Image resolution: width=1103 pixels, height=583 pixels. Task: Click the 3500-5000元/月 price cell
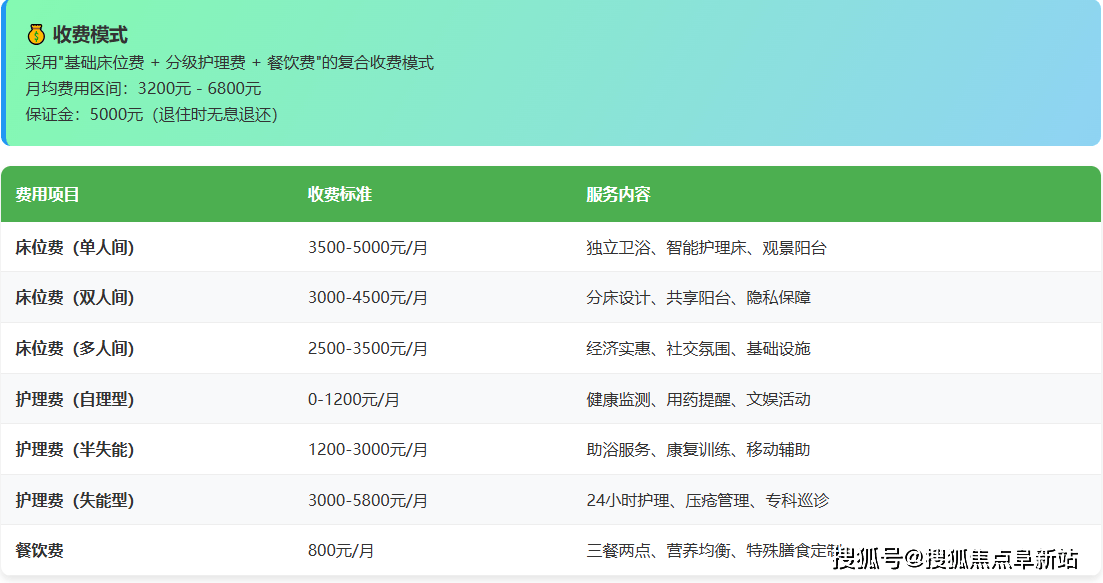click(365, 247)
